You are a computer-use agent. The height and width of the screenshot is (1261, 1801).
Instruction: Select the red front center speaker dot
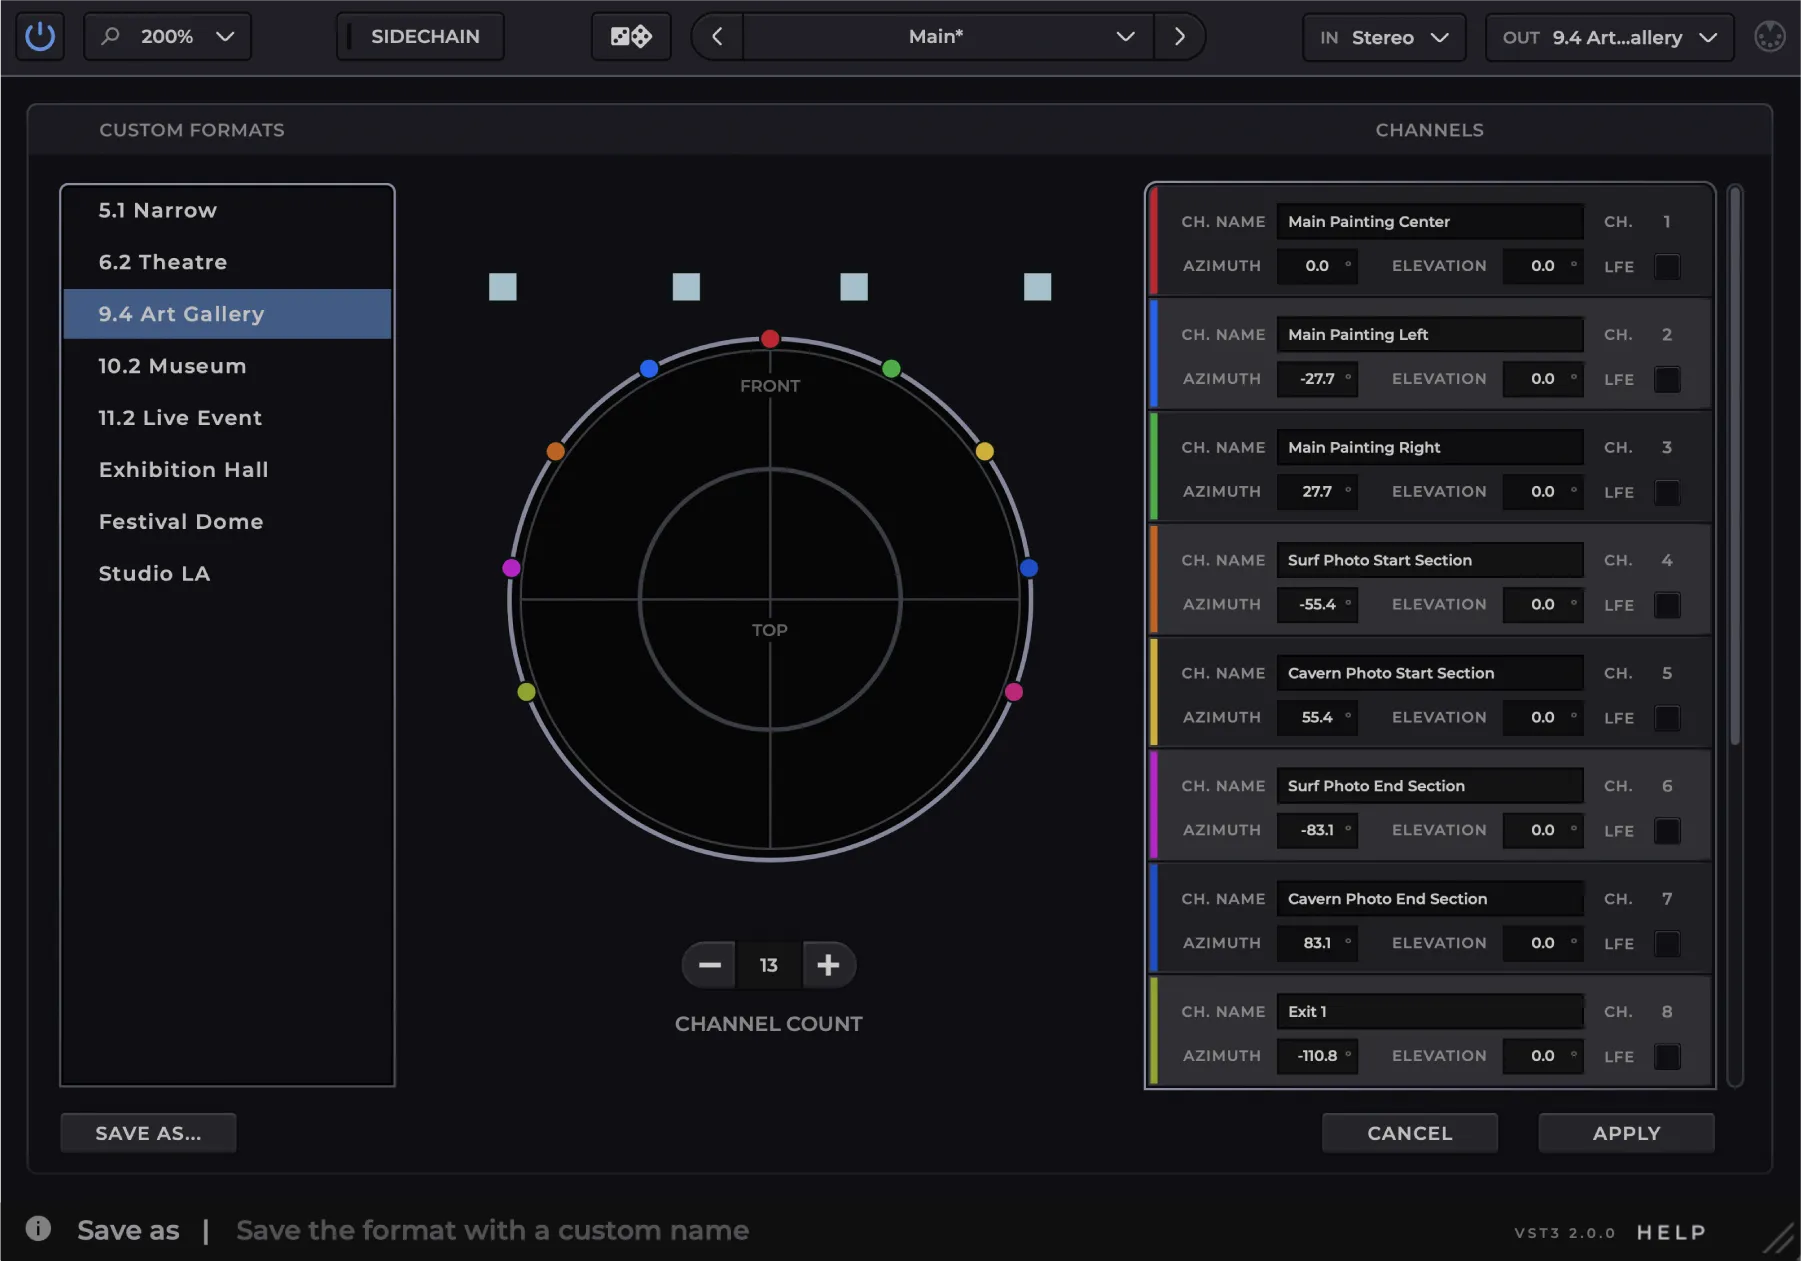coord(770,339)
